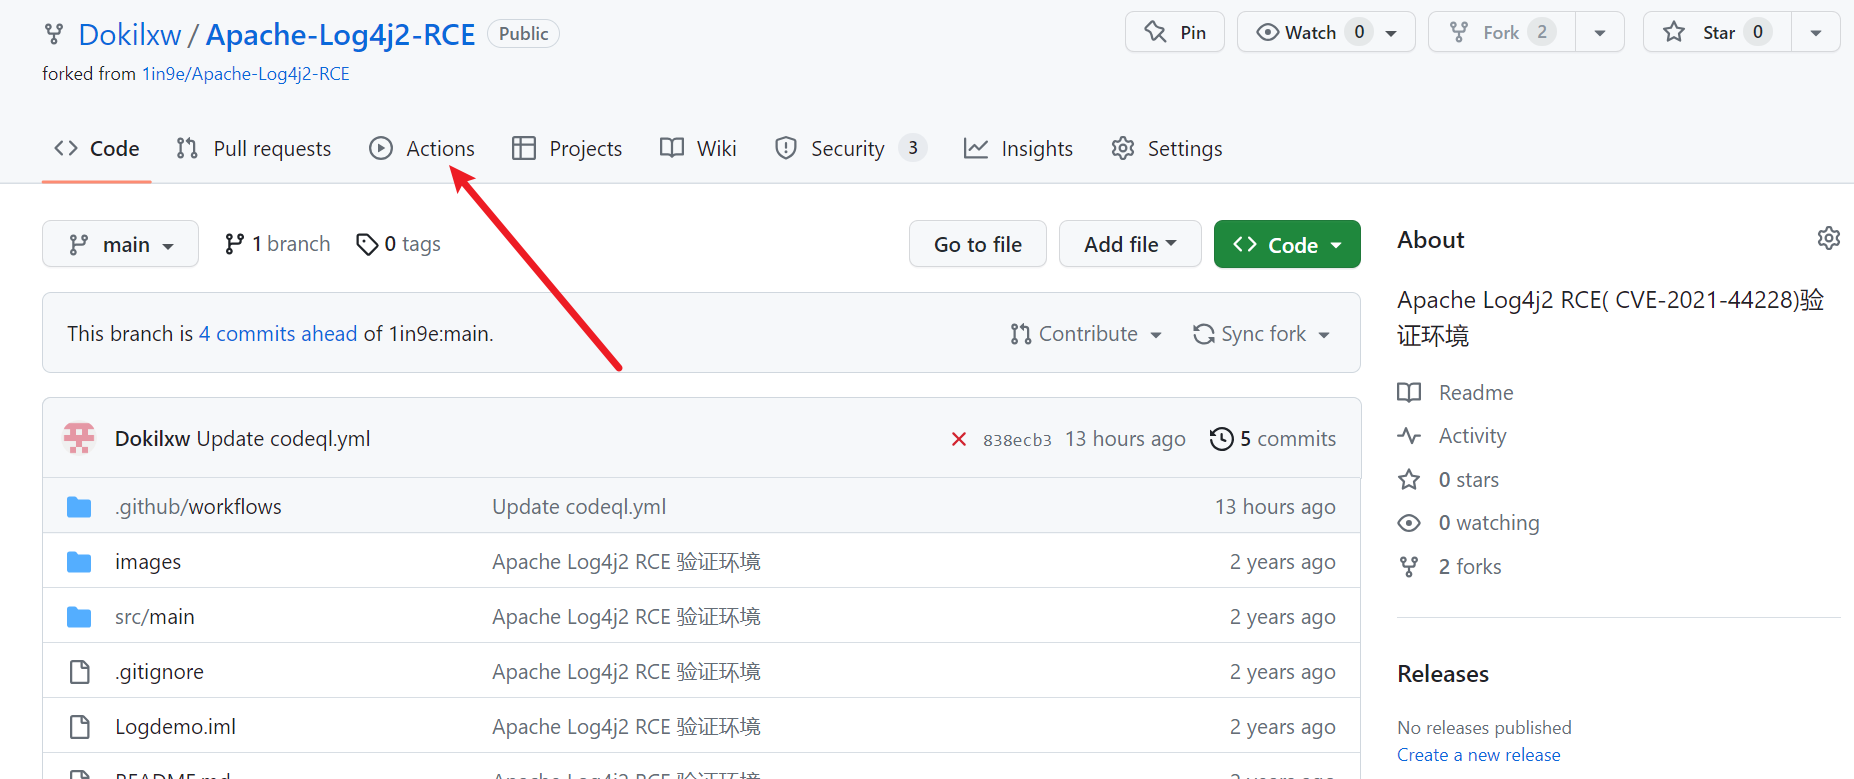Open the src/main folder
Viewport: 1854px width, 779px height.
[155, 617]
